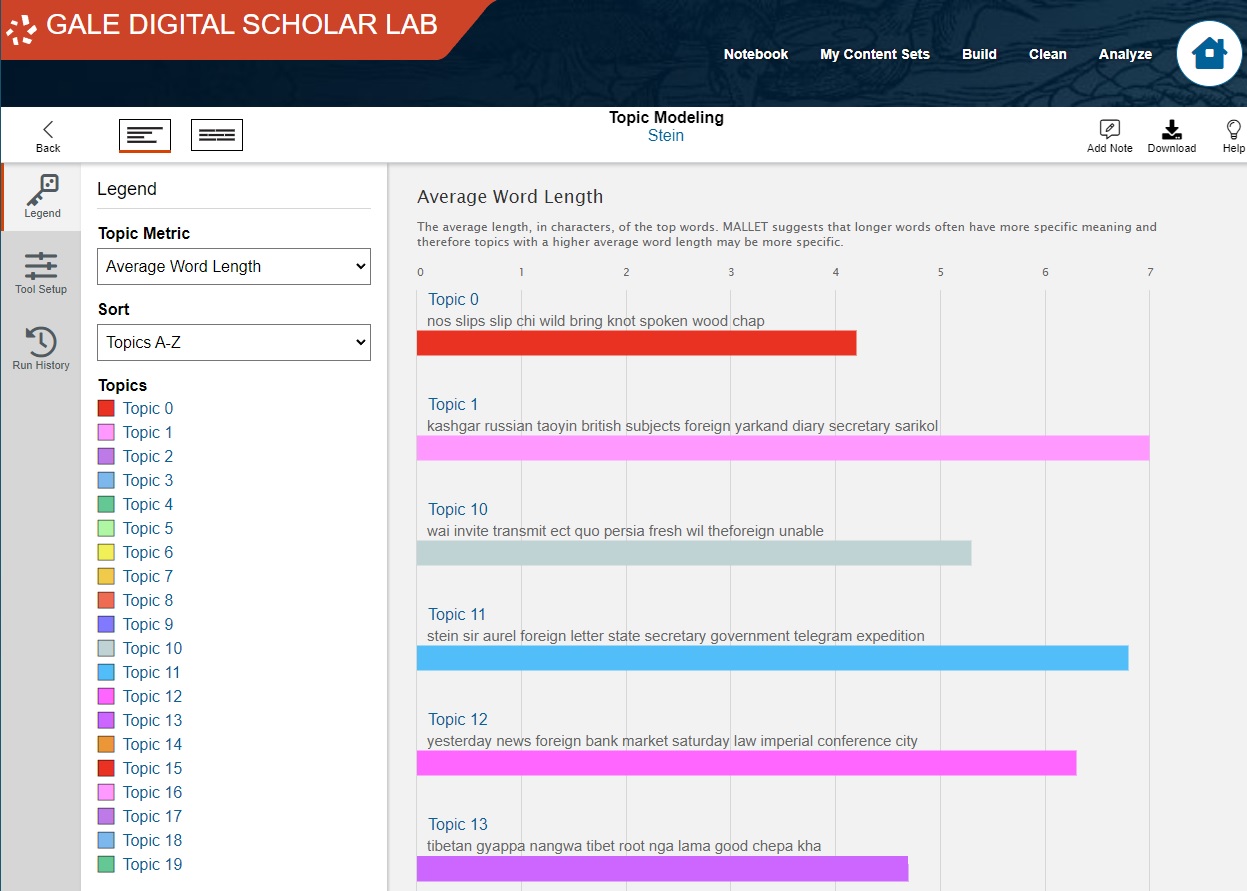Open Help with the lightbulb icon
This screenshot has width=1247, height=891.
click(x=1234, y=135)
